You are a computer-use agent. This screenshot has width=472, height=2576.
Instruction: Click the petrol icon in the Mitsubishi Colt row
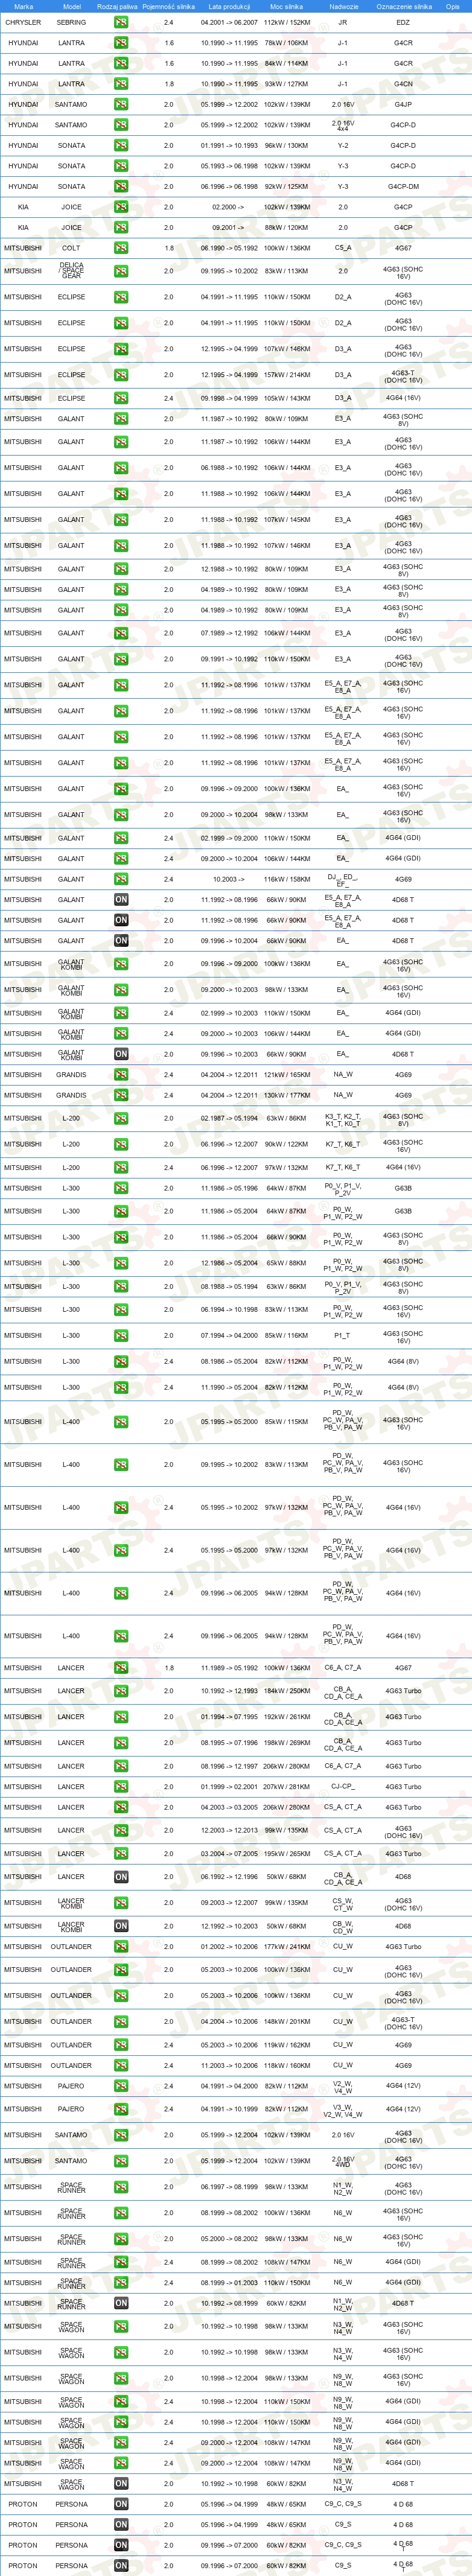pos(120,248)
